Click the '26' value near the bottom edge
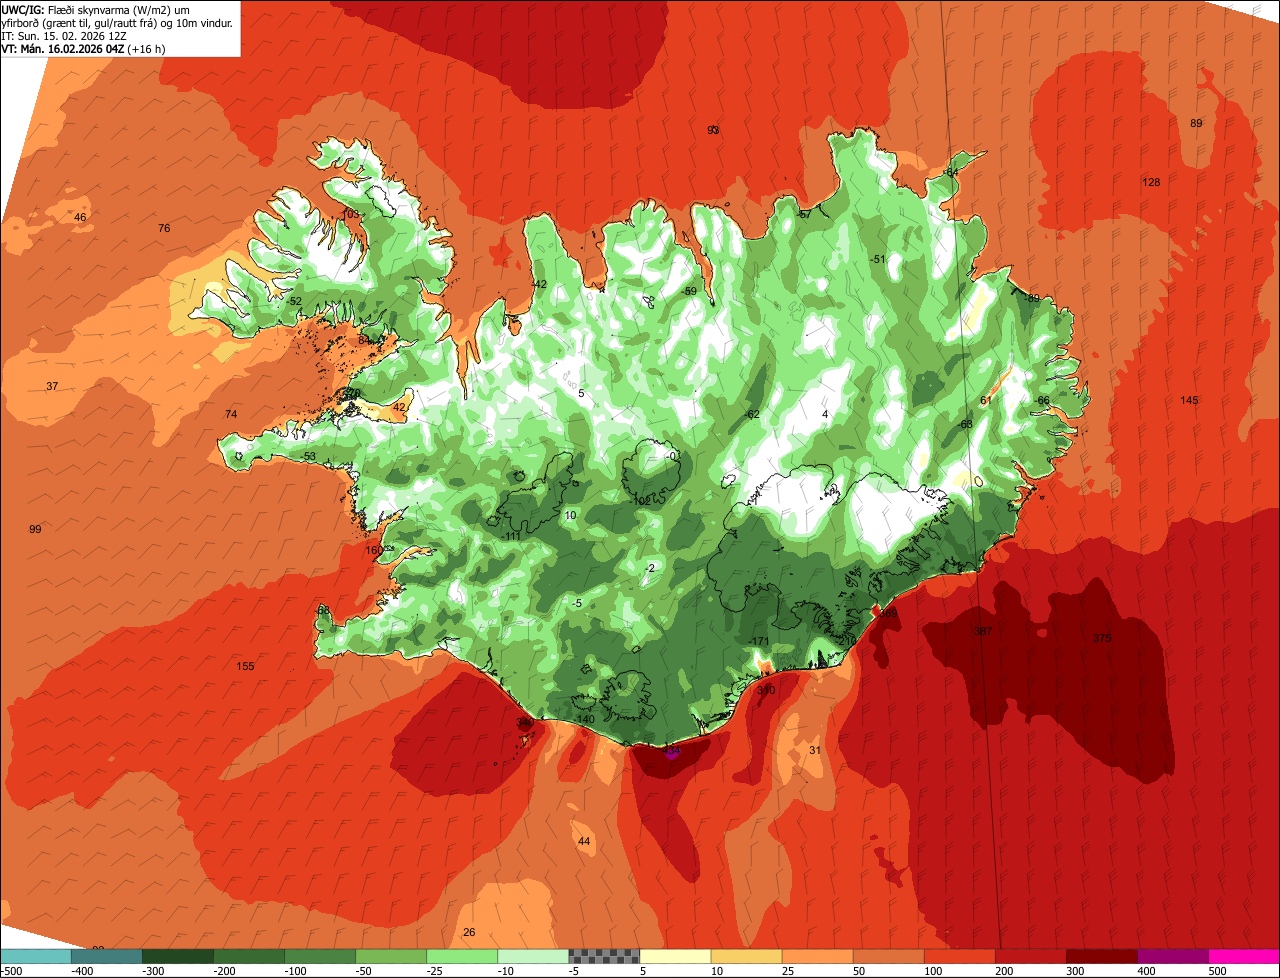The width and height of the screenshot is (1280, 978). (x=469, y=932)
